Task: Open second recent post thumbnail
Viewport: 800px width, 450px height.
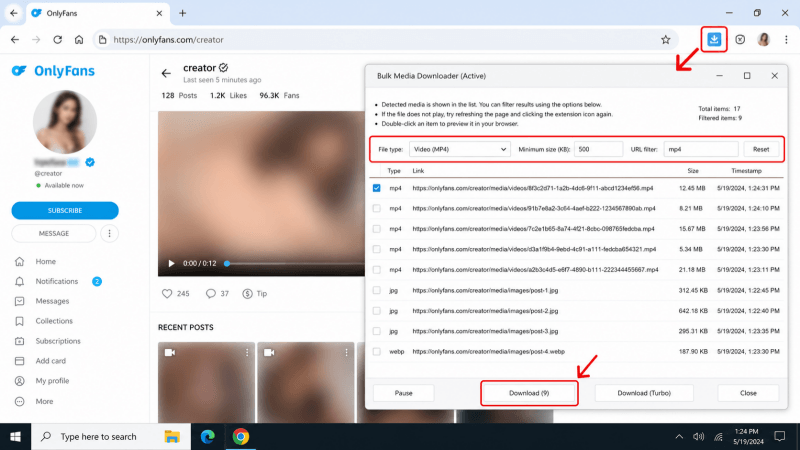Action: 306,383
